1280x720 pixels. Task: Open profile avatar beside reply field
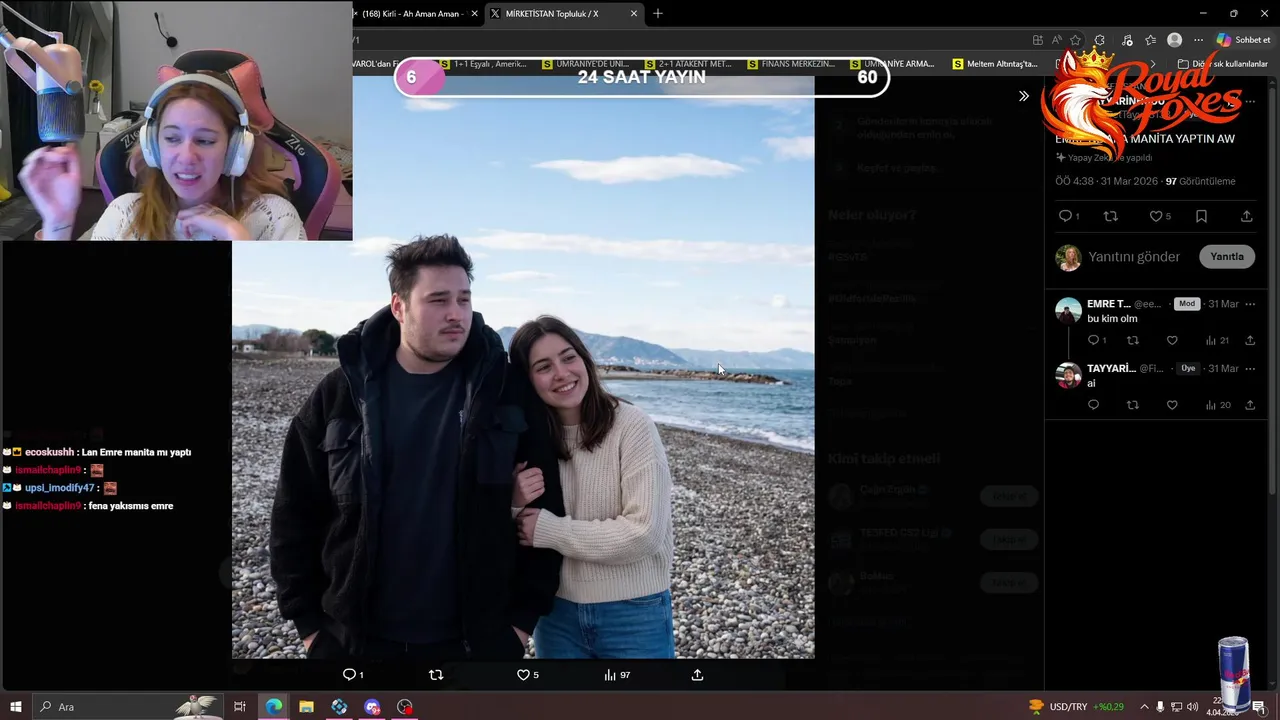pos(1068,257)
